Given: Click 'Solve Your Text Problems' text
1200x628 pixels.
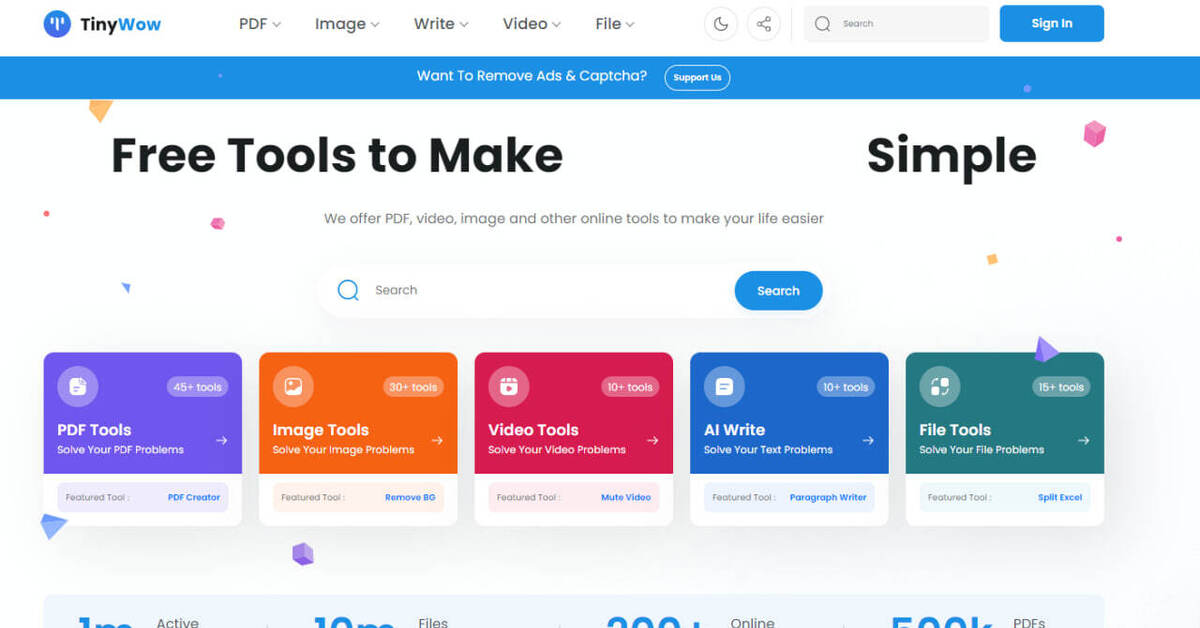Looking at the screenshot, I should (x=768, y=450).
